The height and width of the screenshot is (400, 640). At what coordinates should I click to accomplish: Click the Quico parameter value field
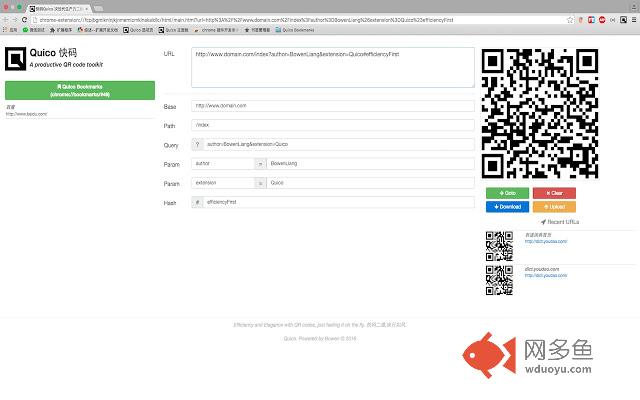pos(370,183)
